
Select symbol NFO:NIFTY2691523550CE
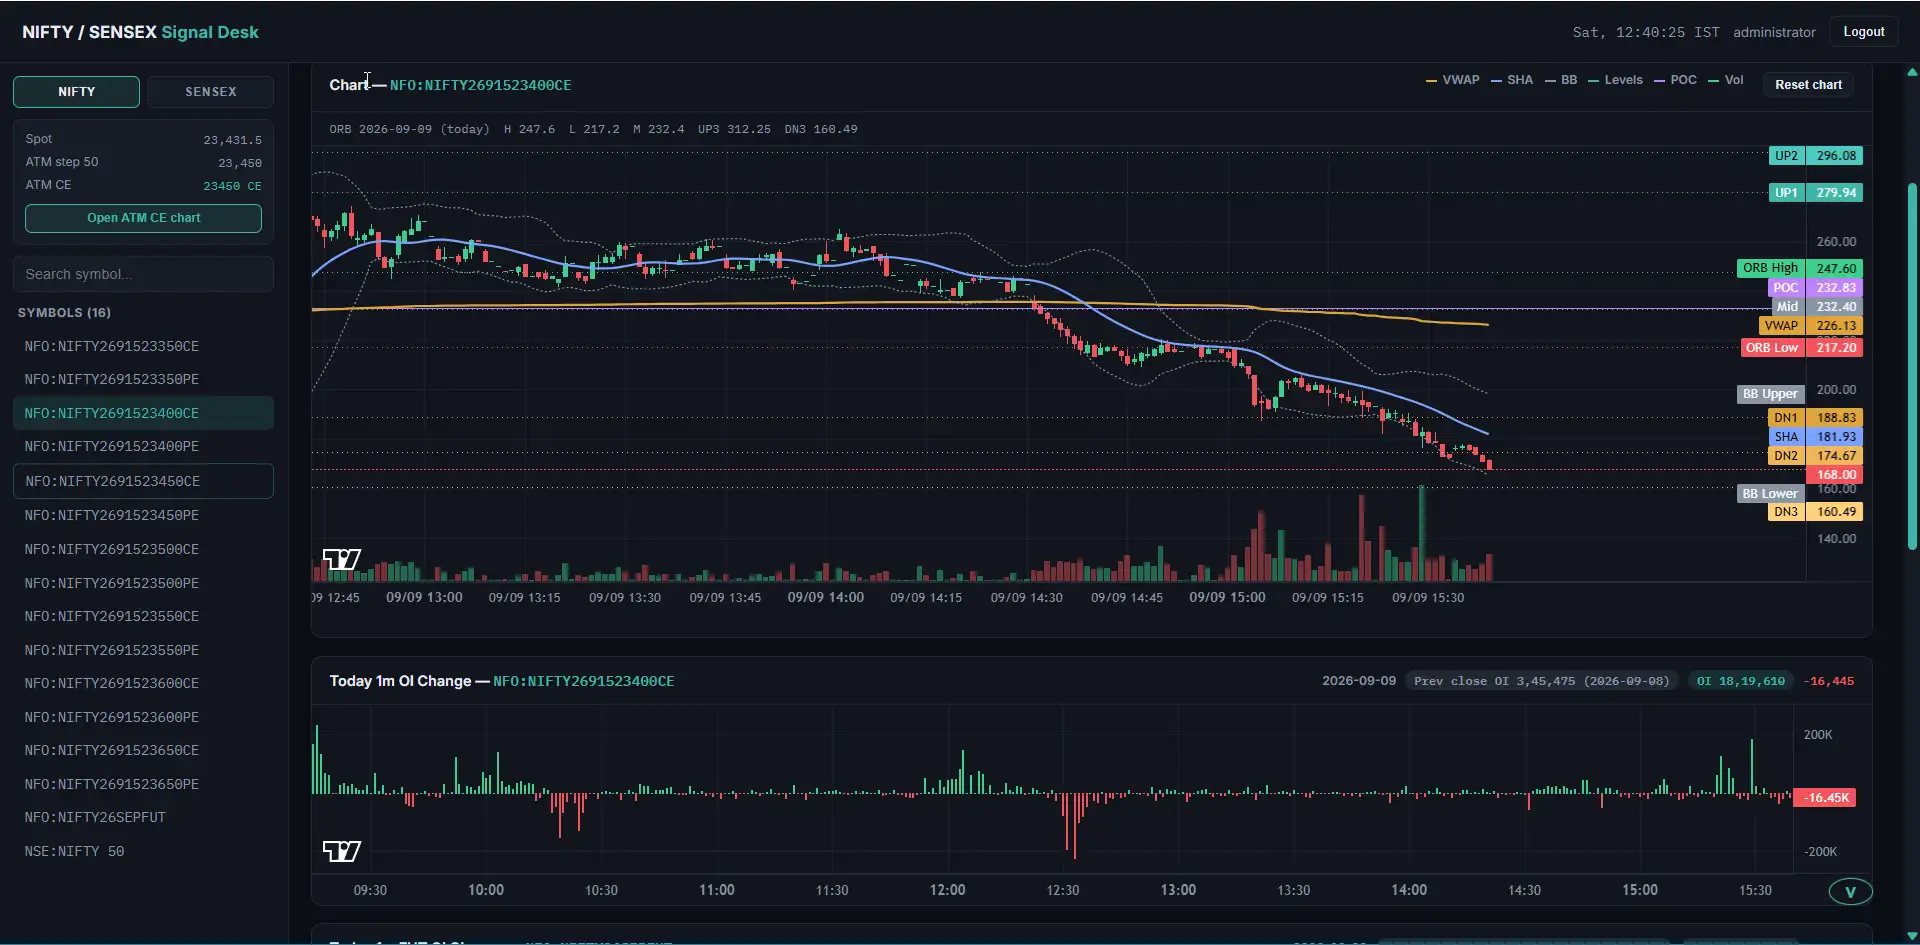[x=143, y=616]
